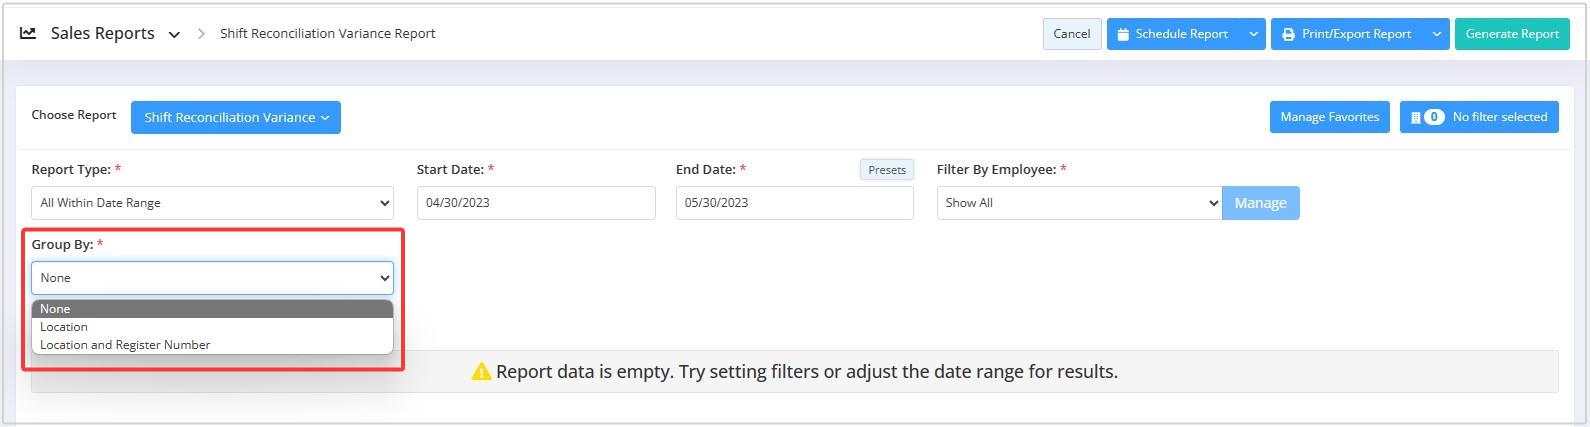Click the Manage button beside employee filter

1260,203
